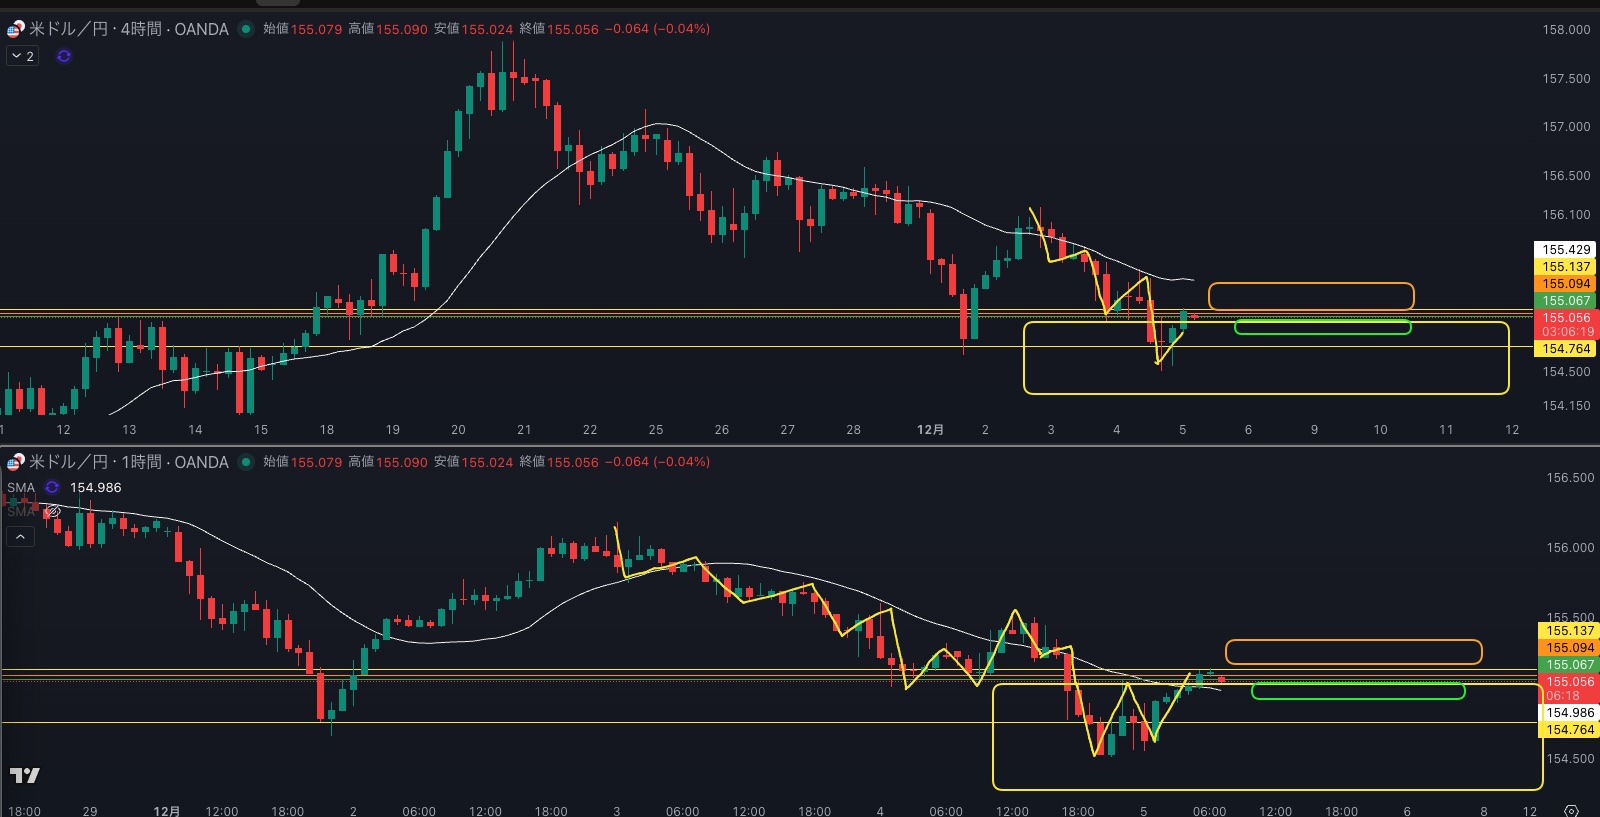Click the 12月 date marker on 4-hour time axis
The width and height of the screenshot is (1600, 817).
click(930, 430)
